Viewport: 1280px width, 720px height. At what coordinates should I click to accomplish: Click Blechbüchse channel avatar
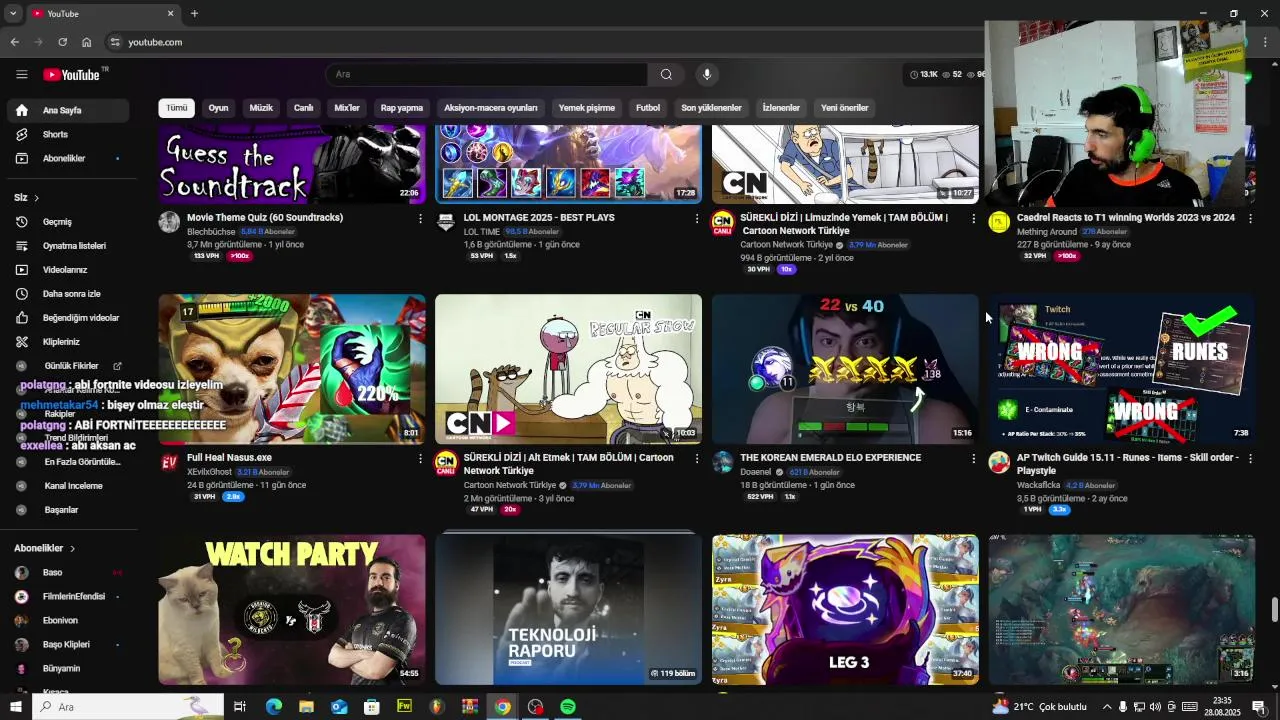click(169, 222)
